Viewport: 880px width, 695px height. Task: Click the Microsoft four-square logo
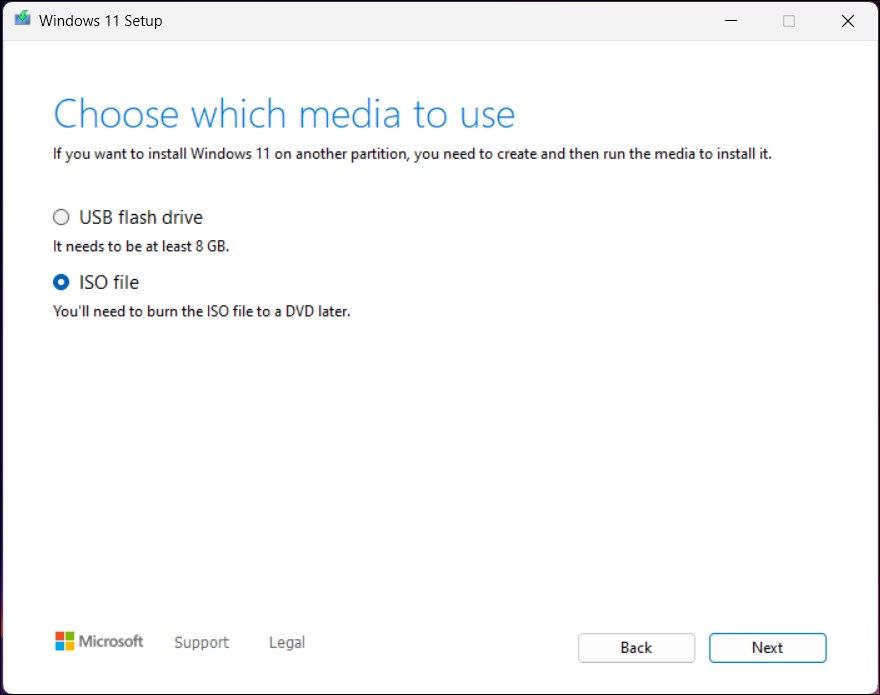pos(66,641)
